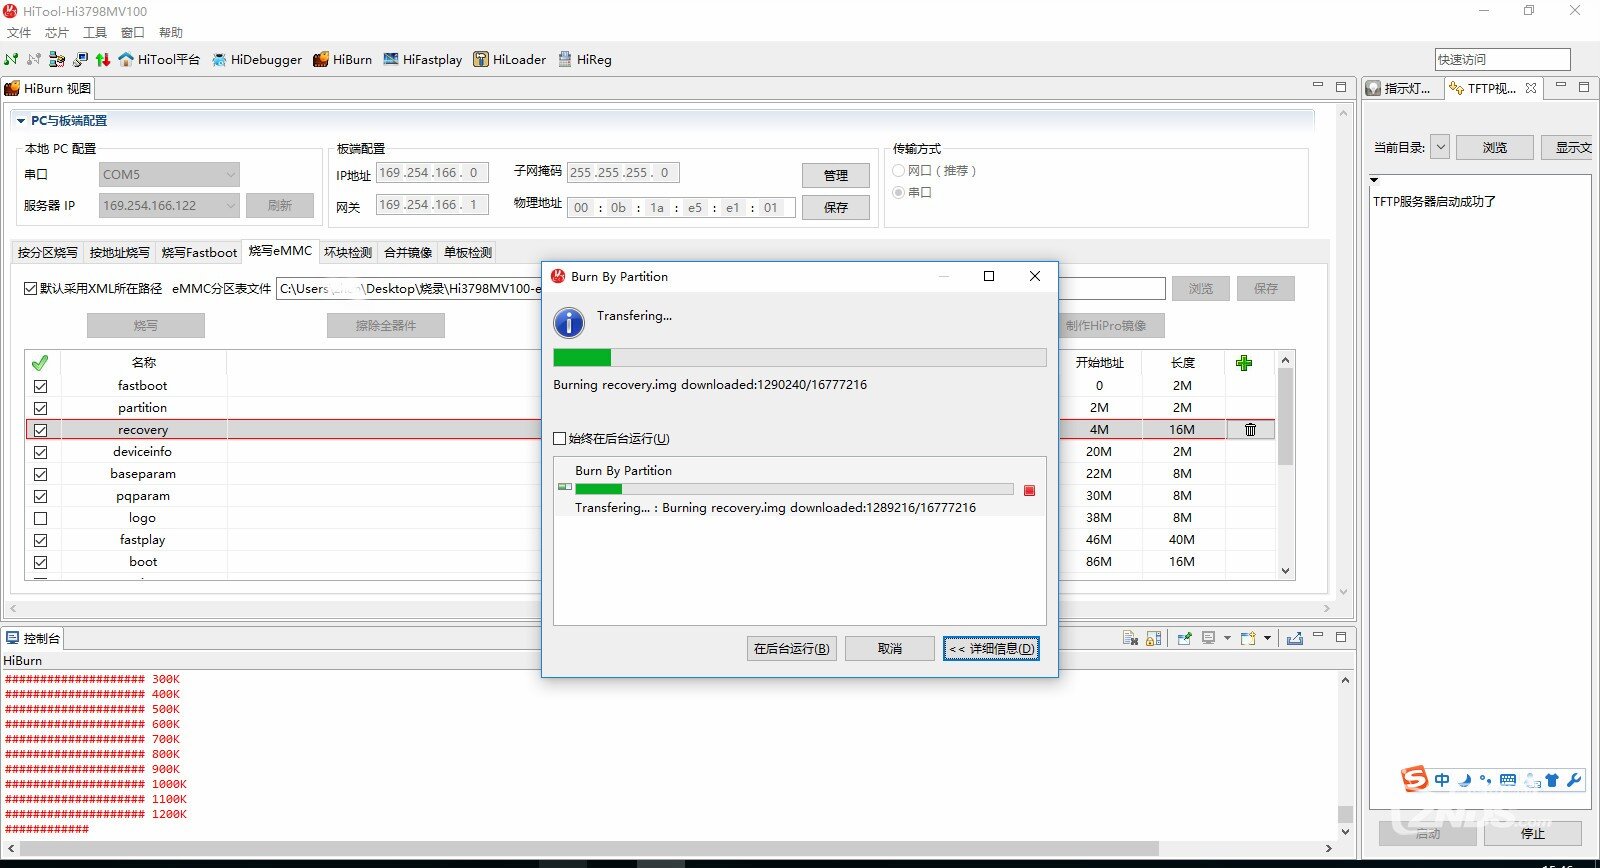Switch to 烧写Fastboot tab
Screen dimensions: 1600x868
[x=199, y=252]
